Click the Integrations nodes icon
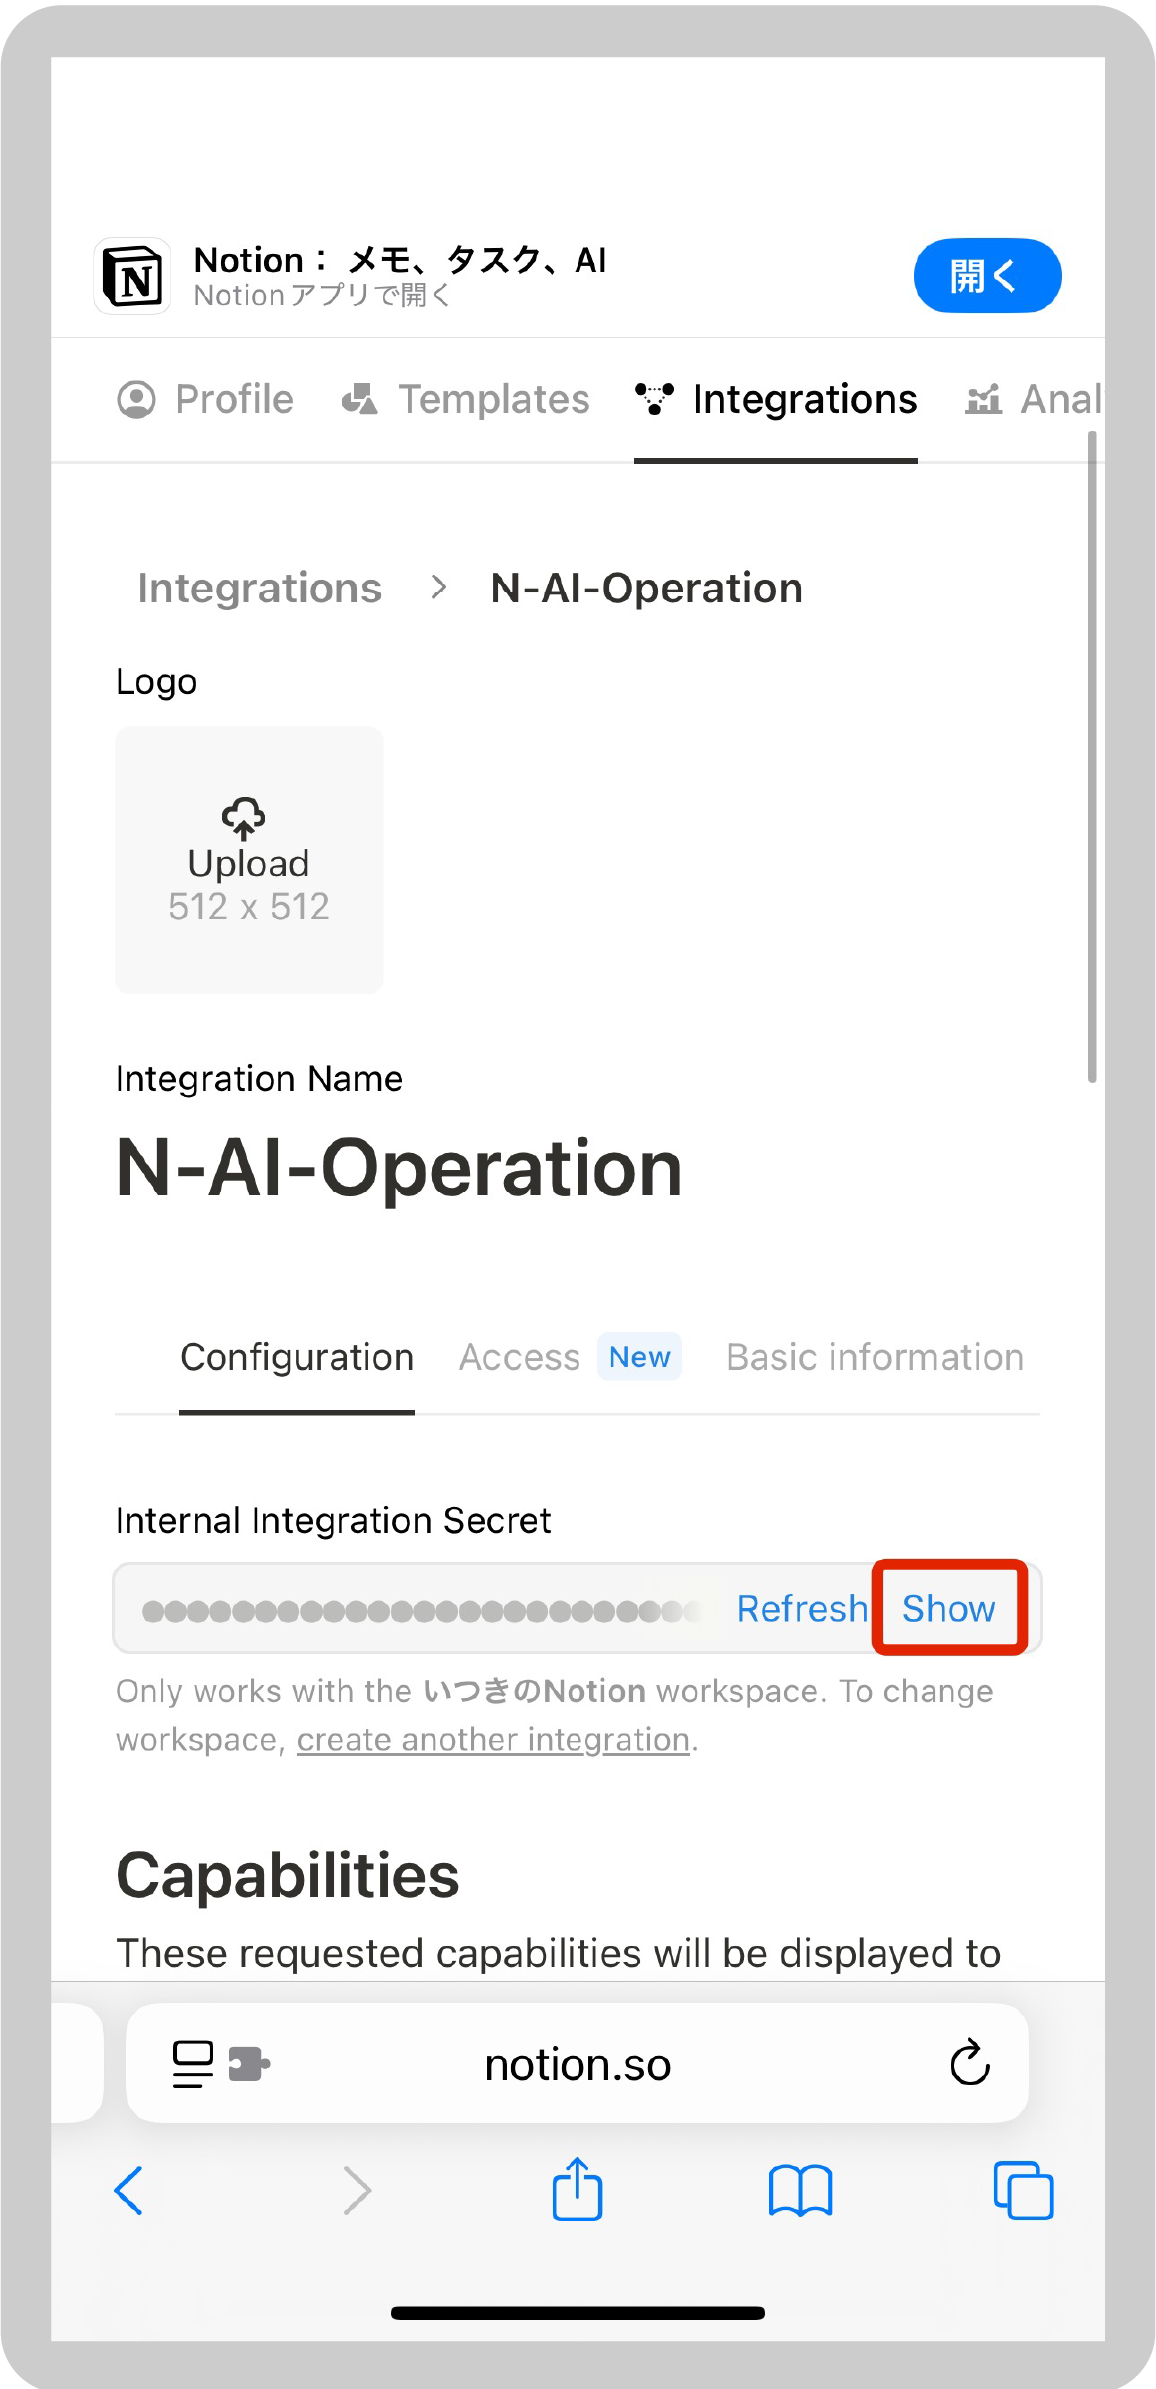 [654, 399]
